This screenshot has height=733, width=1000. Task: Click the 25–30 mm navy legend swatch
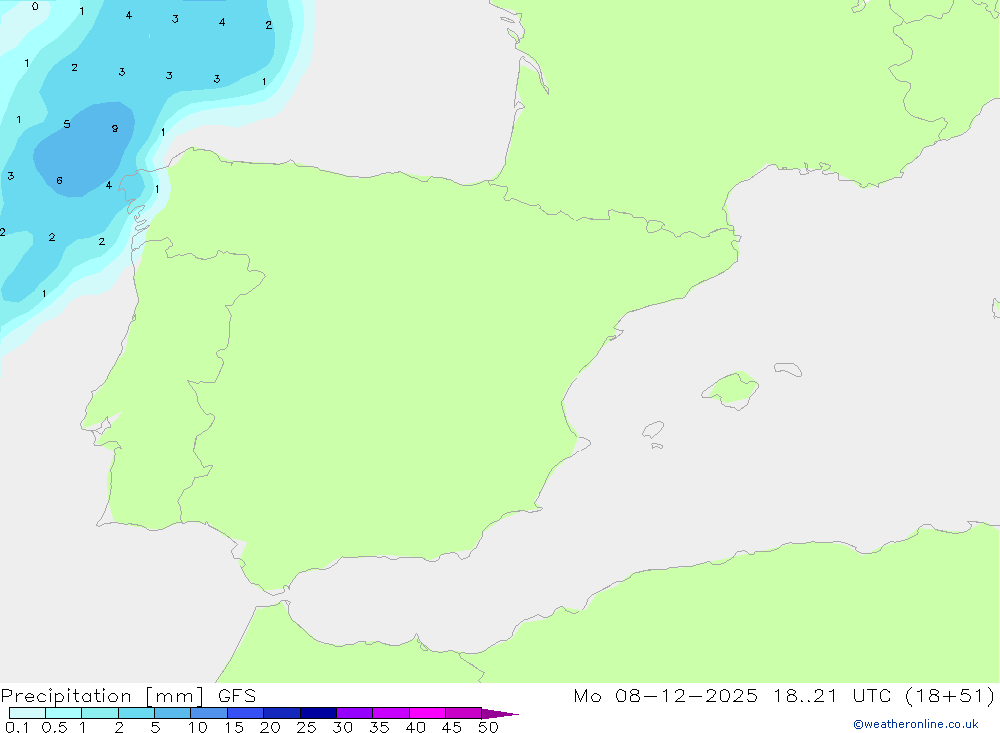(x=318, y=713)
